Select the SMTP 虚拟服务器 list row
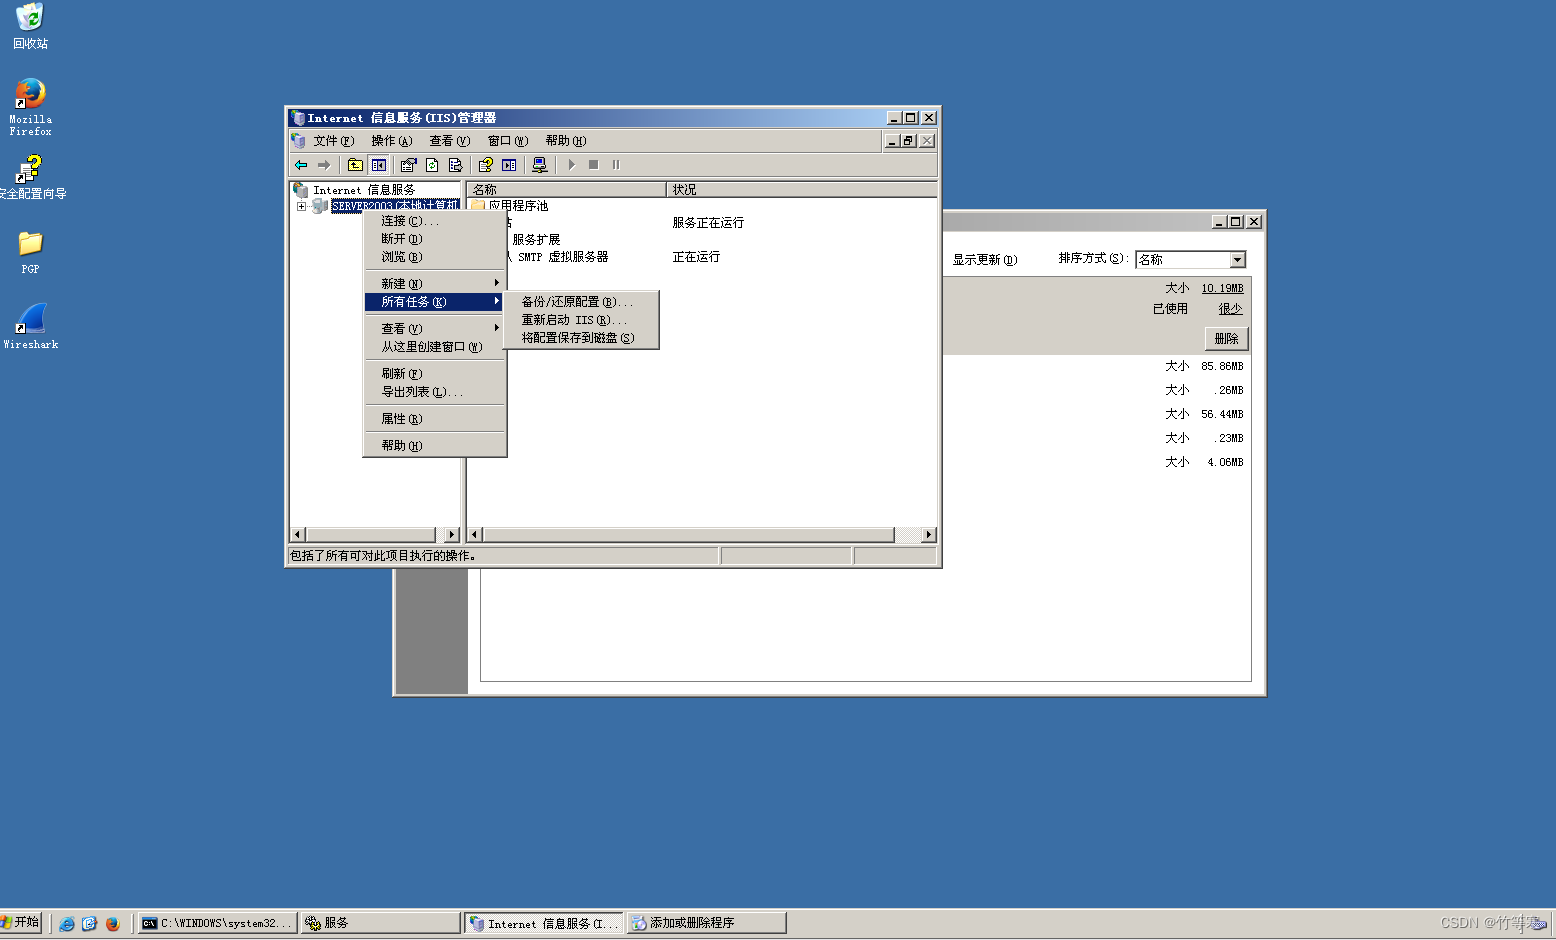The height and width of the screenshot is (940, 1556). [562, 257]
